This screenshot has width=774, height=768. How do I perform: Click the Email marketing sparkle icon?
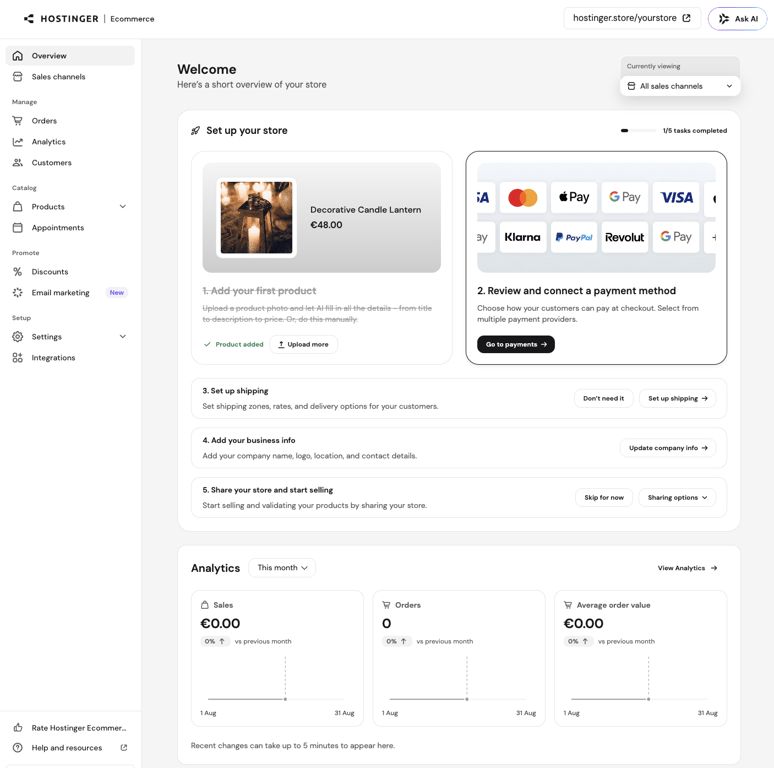pos(18,293)
